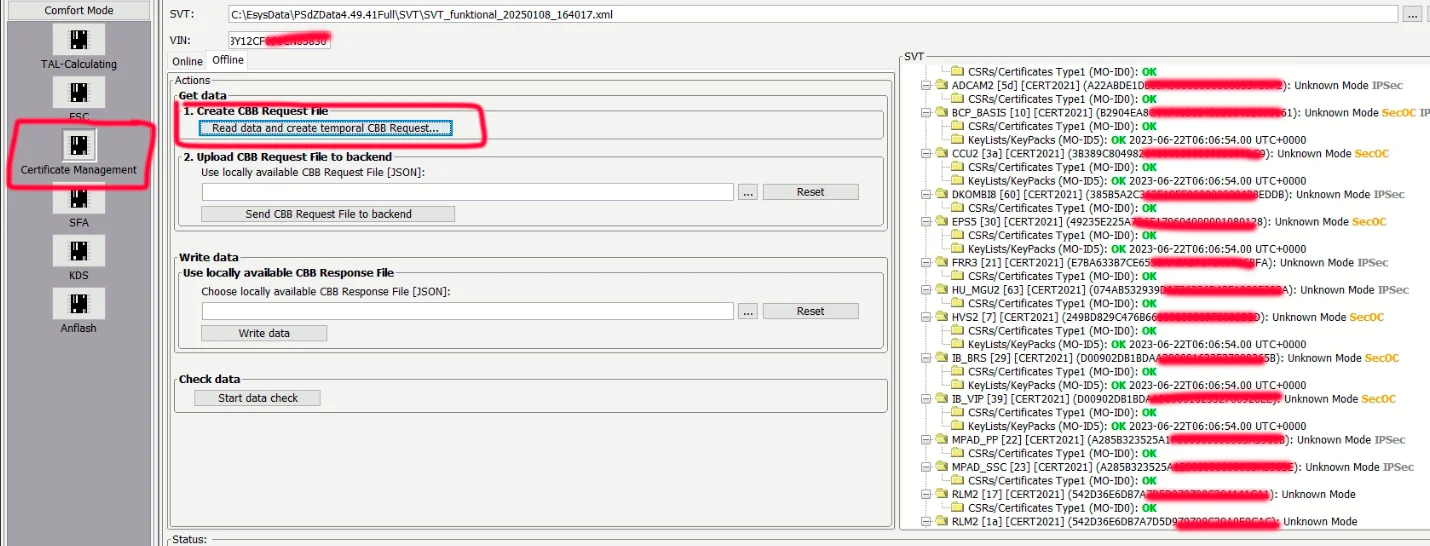Browse for a CBB Response File

point(748,311)
